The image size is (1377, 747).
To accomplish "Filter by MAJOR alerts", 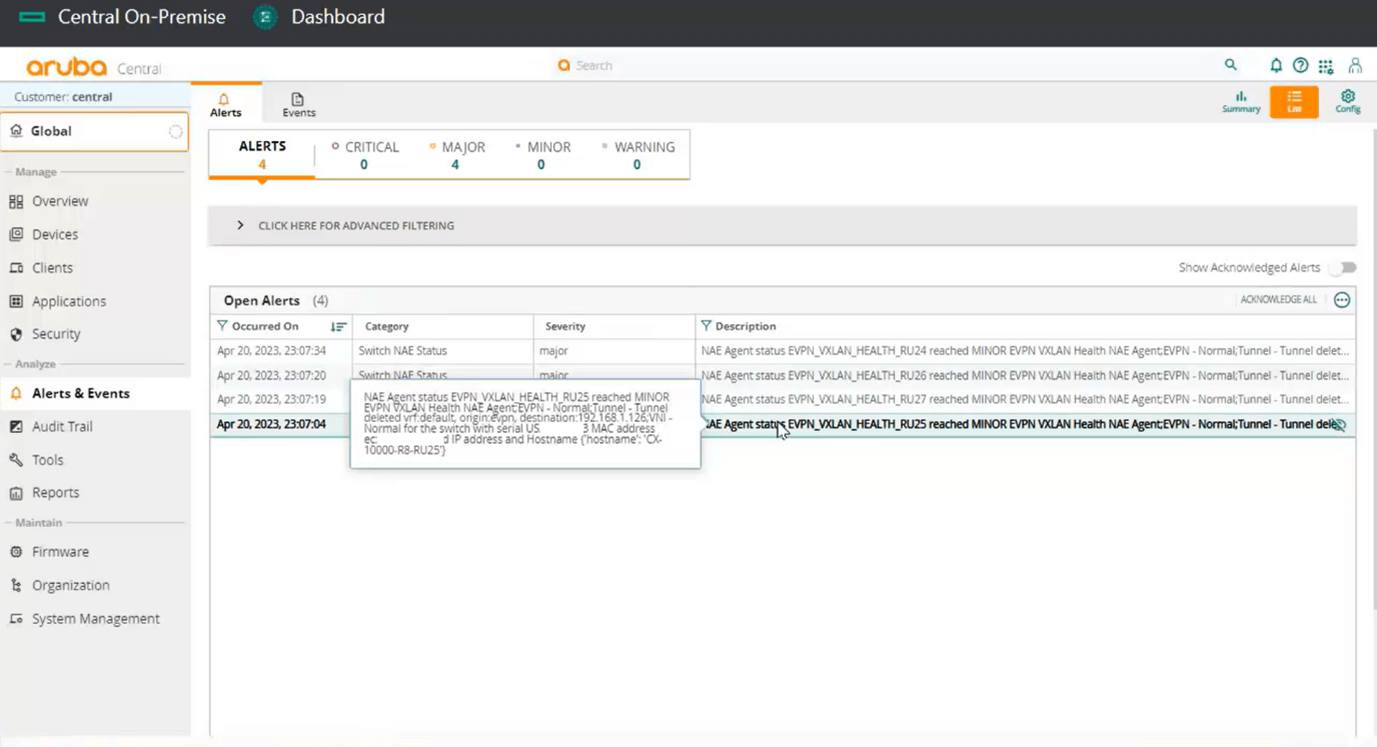I will tap(456, 155).
